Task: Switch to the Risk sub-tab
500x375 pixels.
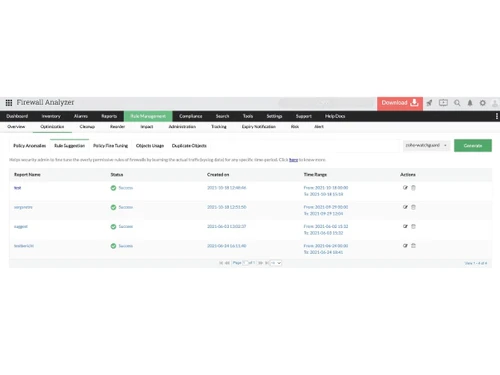Action: [x=295, y=127]
